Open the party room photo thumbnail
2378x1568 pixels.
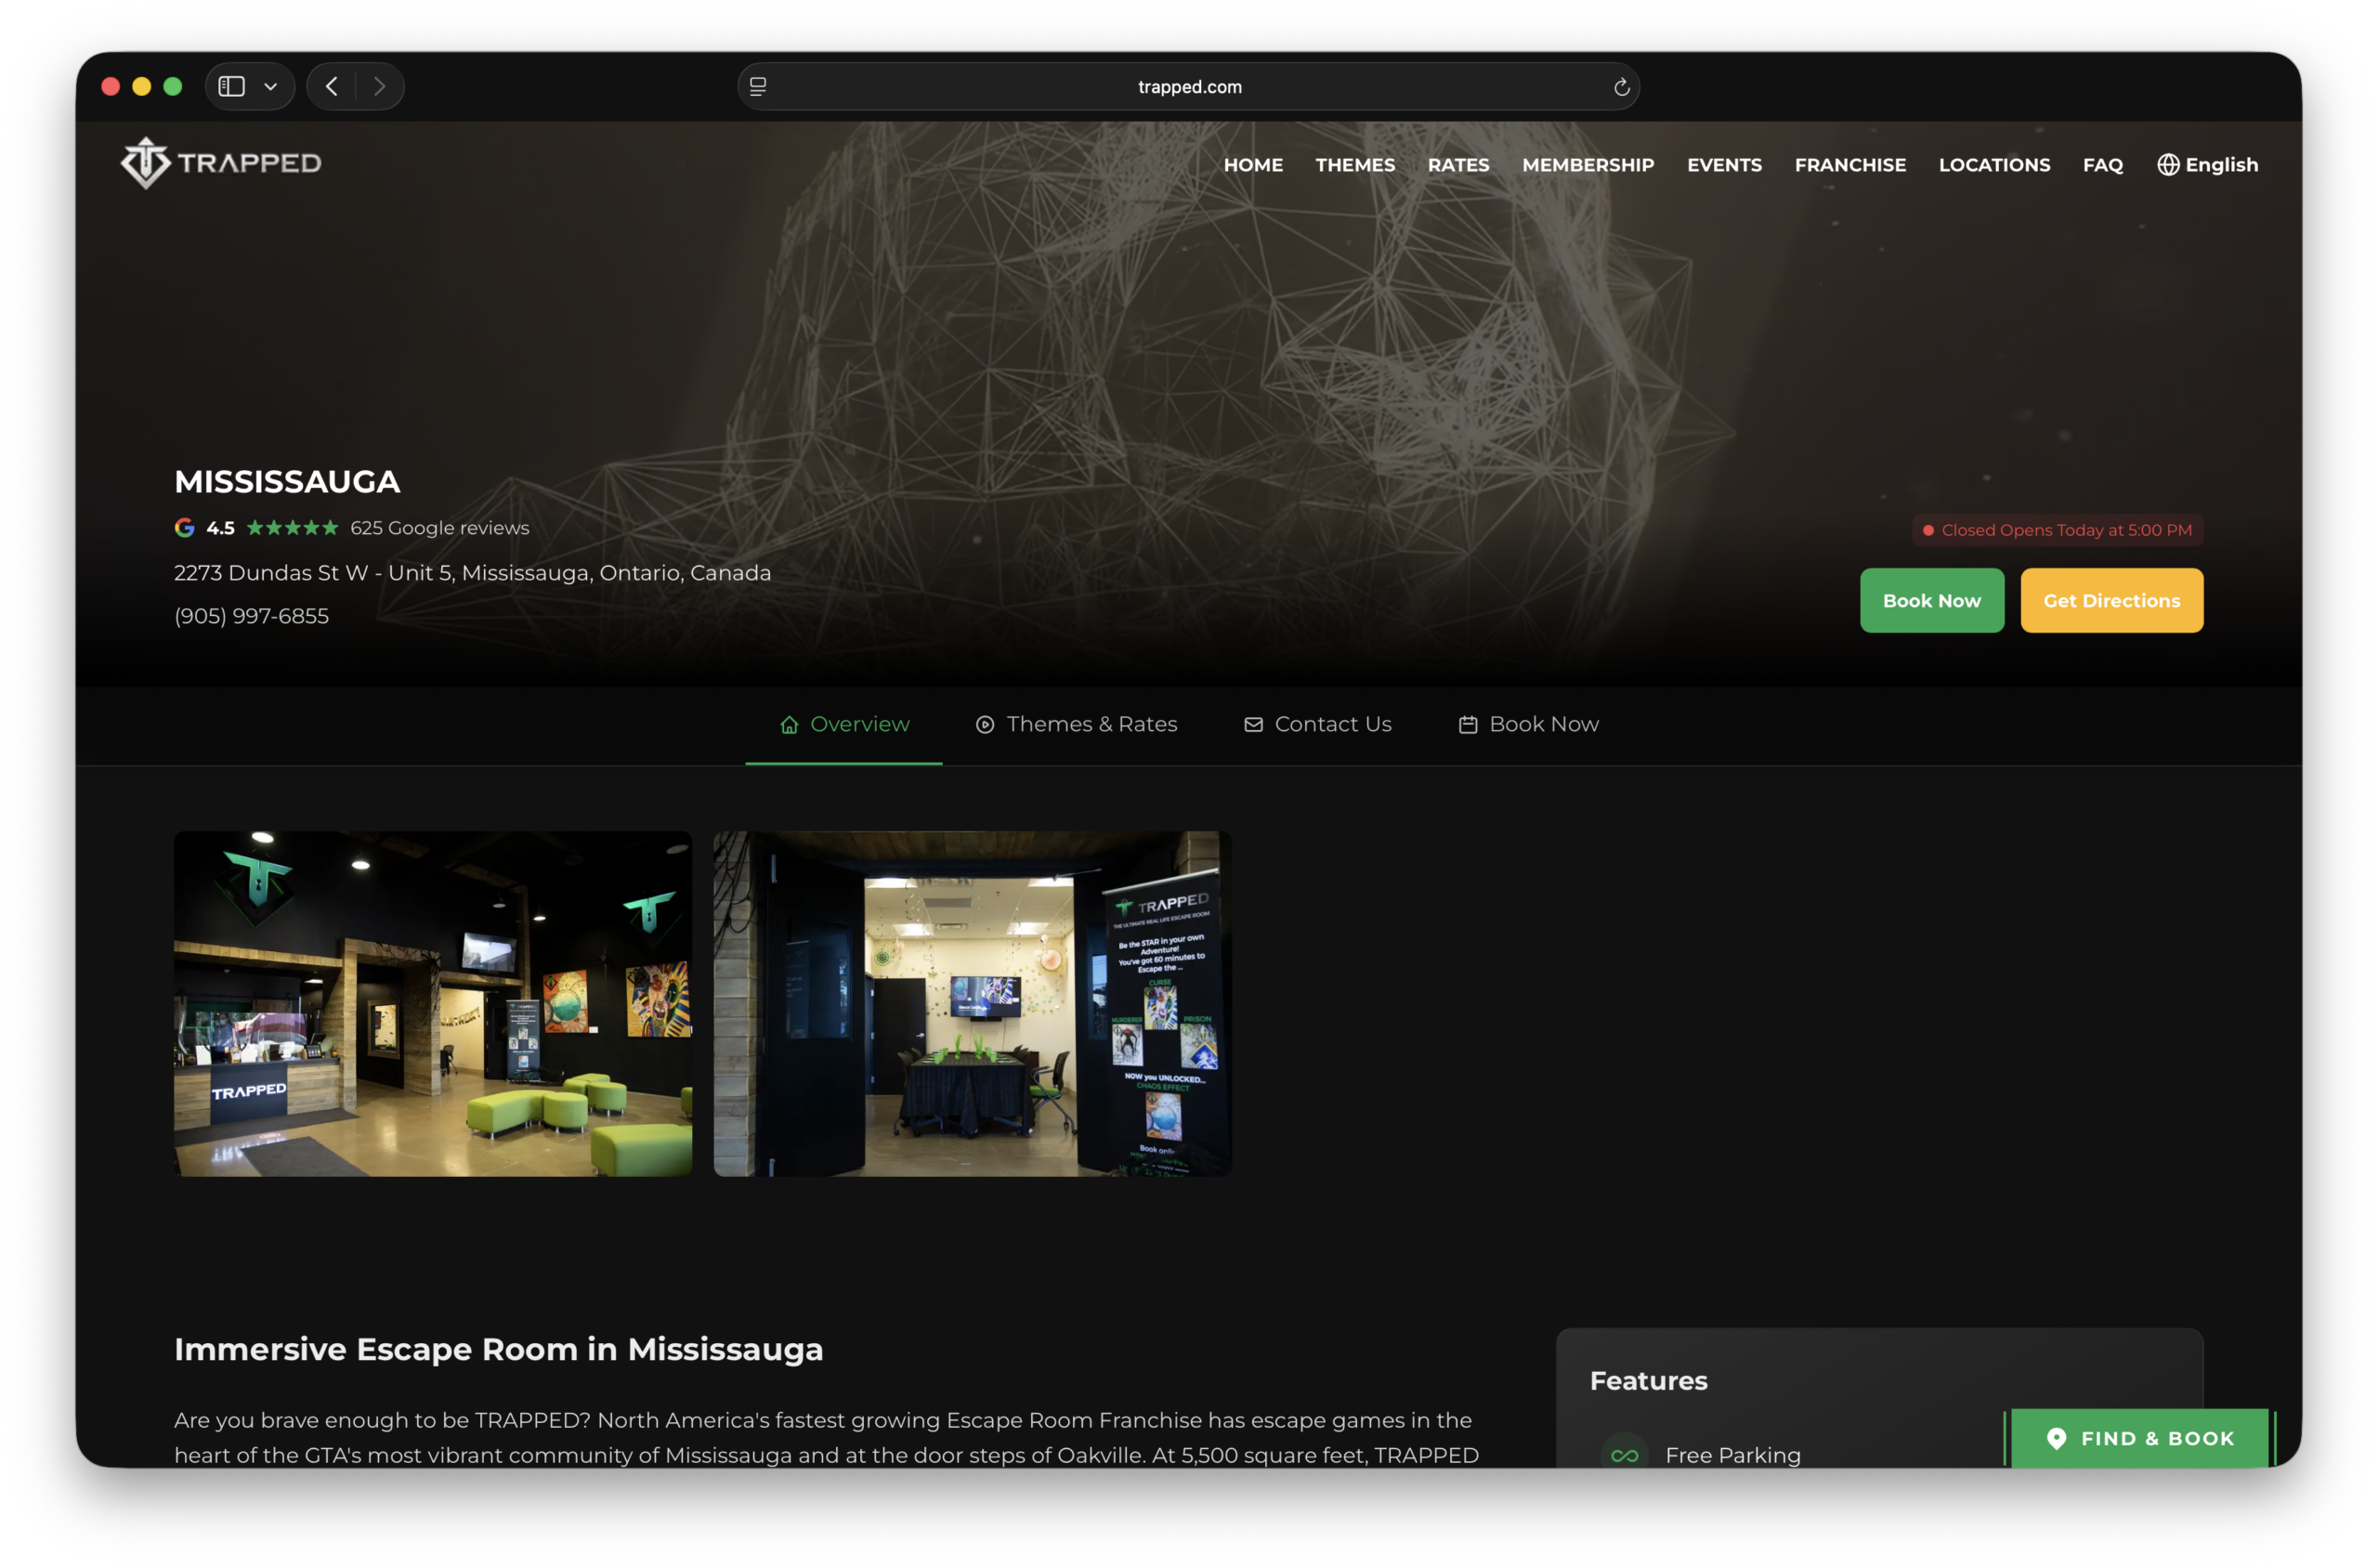(972, 1004)
